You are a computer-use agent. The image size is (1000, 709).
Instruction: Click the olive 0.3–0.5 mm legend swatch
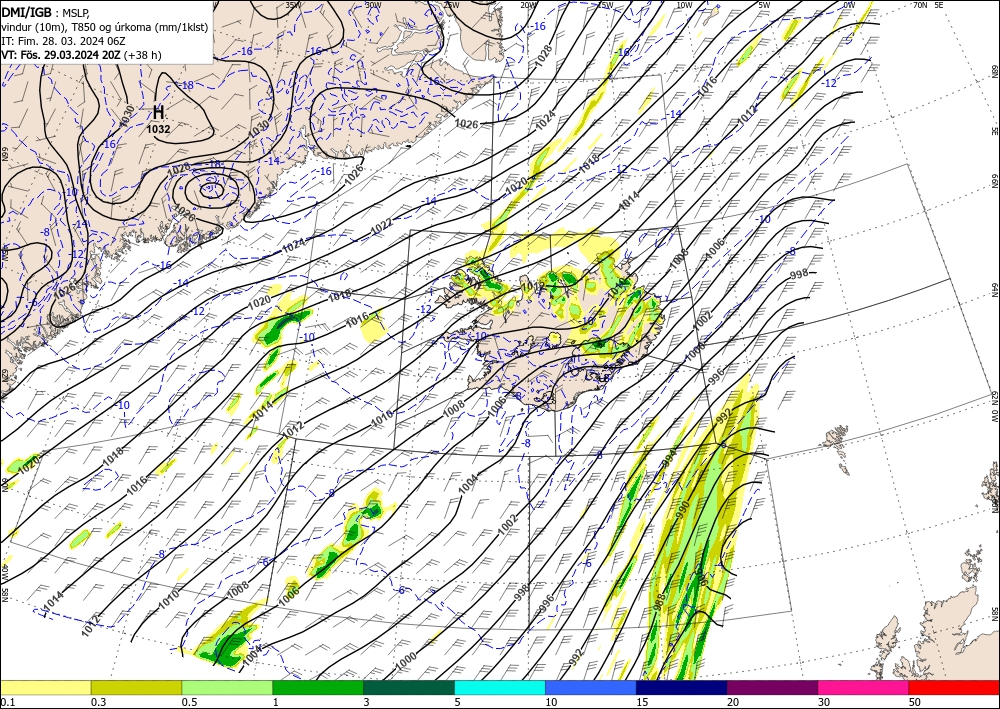tap(136, 687)
